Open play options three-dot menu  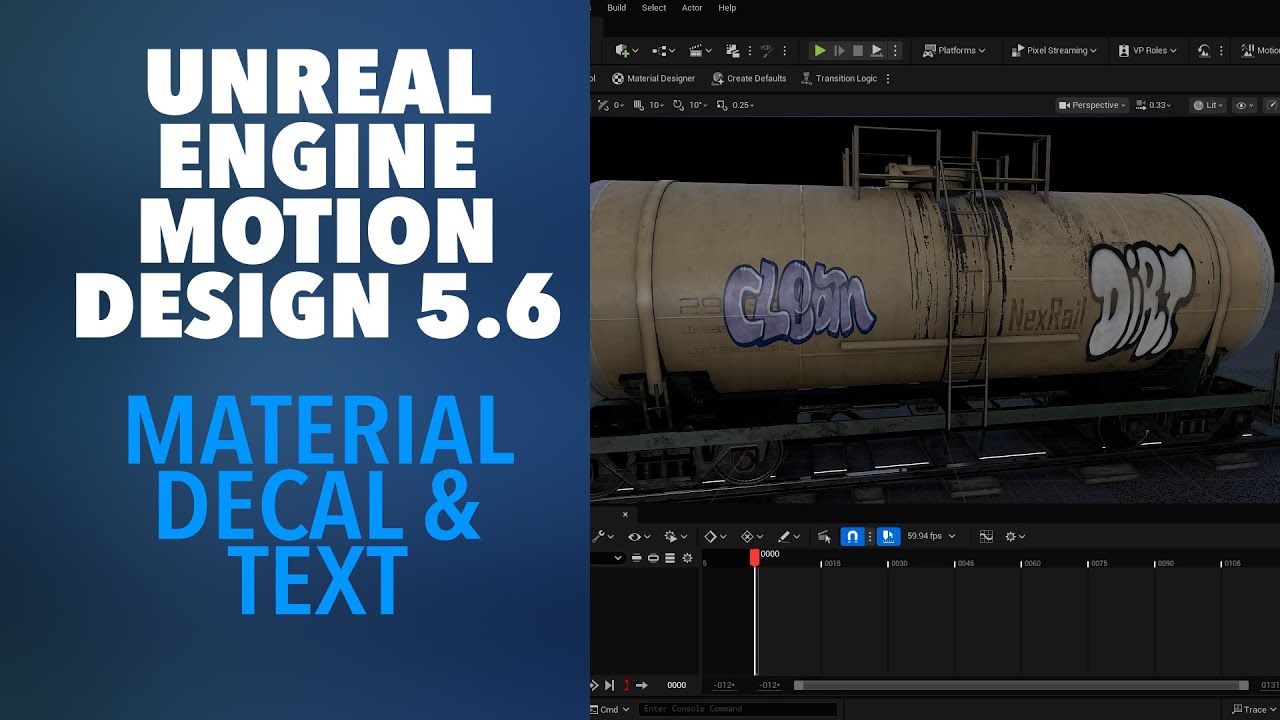click(x=895, y=50)
